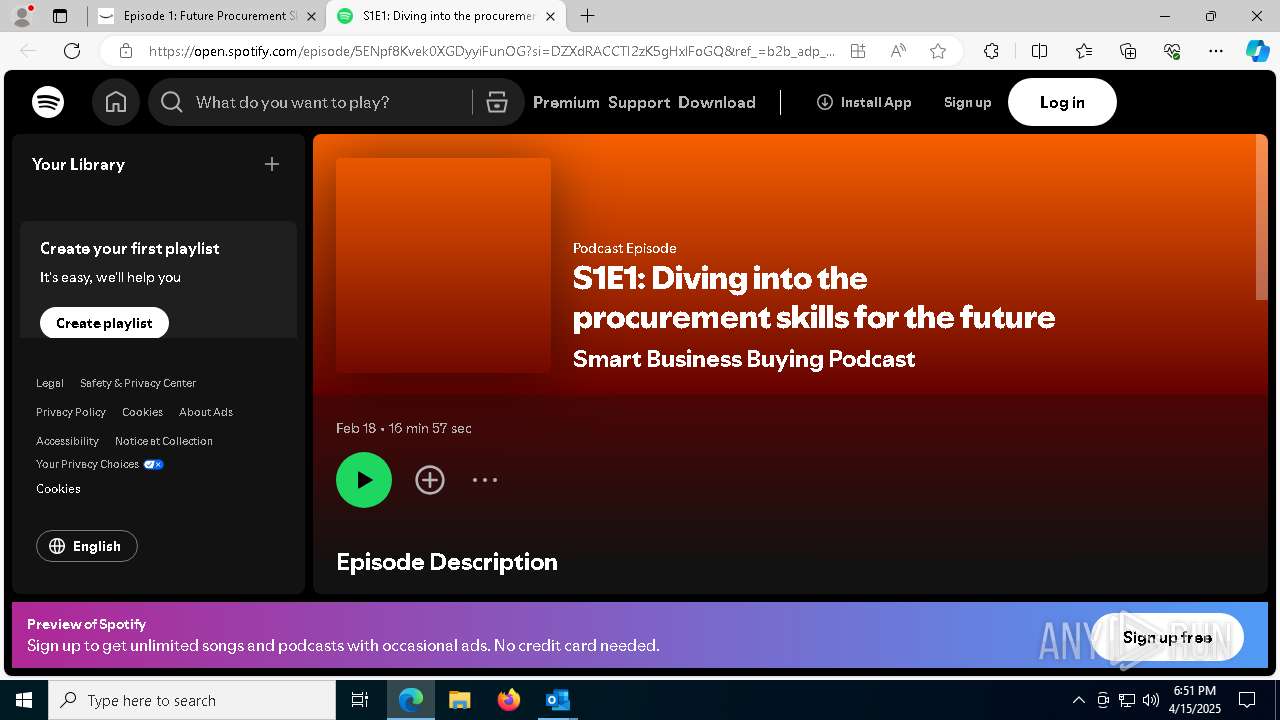Screen dimensions: 1280x720
Task: Open Browser essentials icon
Action: pyautogui.click(x=1172, y=51)
